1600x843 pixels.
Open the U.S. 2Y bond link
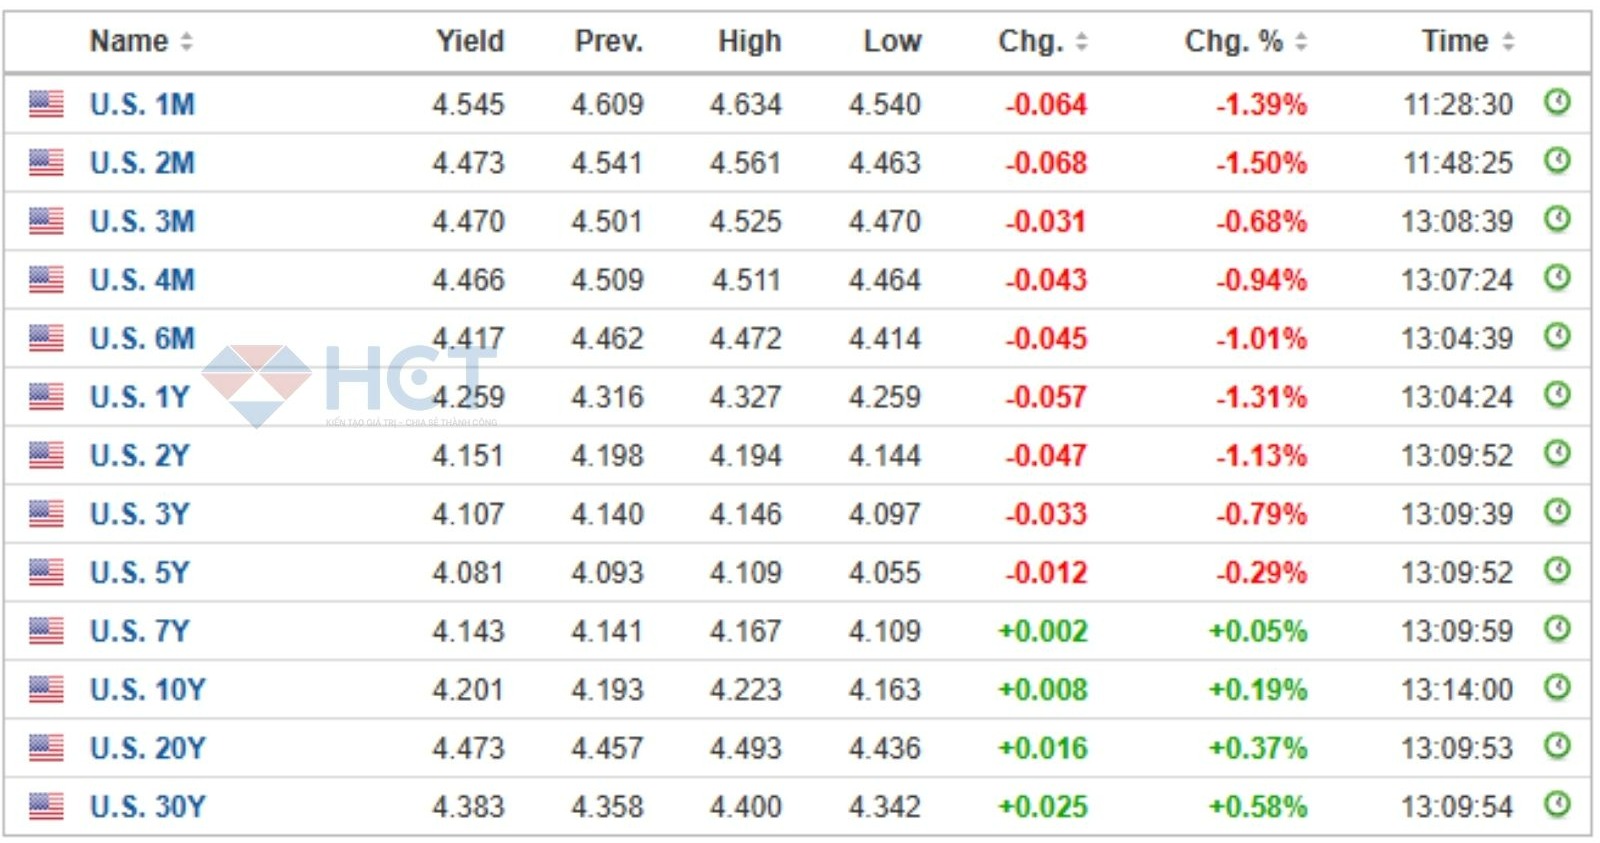pos(139,456)
